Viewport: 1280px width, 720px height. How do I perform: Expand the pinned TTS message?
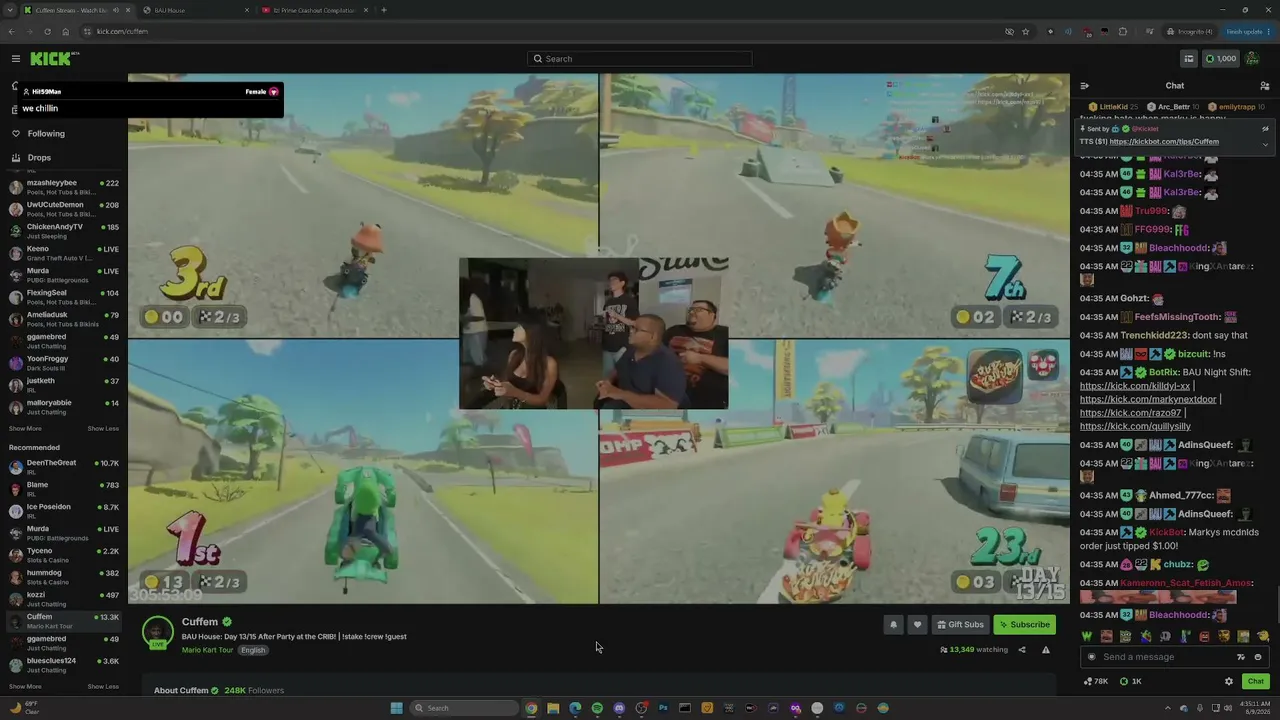point(1265,144)
